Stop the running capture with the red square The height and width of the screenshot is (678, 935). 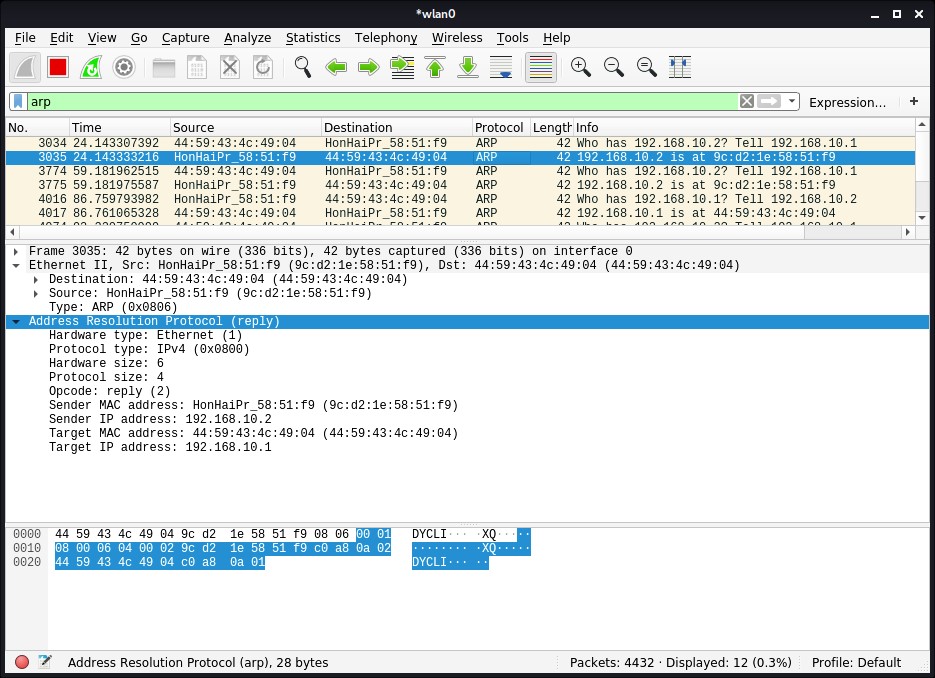click(58, 67)
